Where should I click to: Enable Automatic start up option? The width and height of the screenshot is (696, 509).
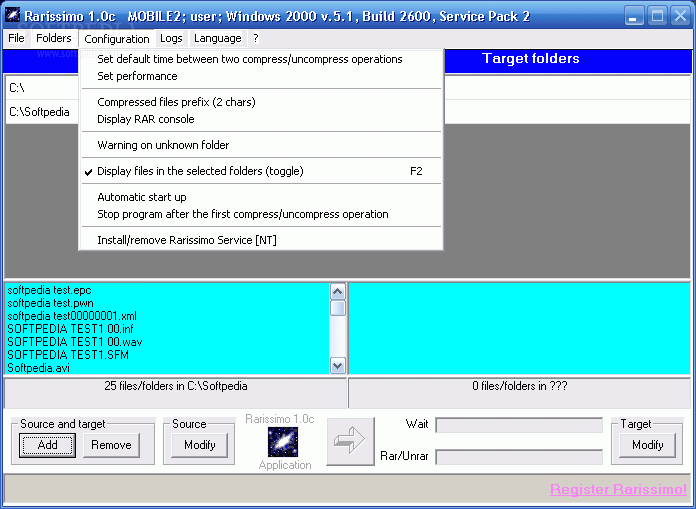(x=261, y=197)
